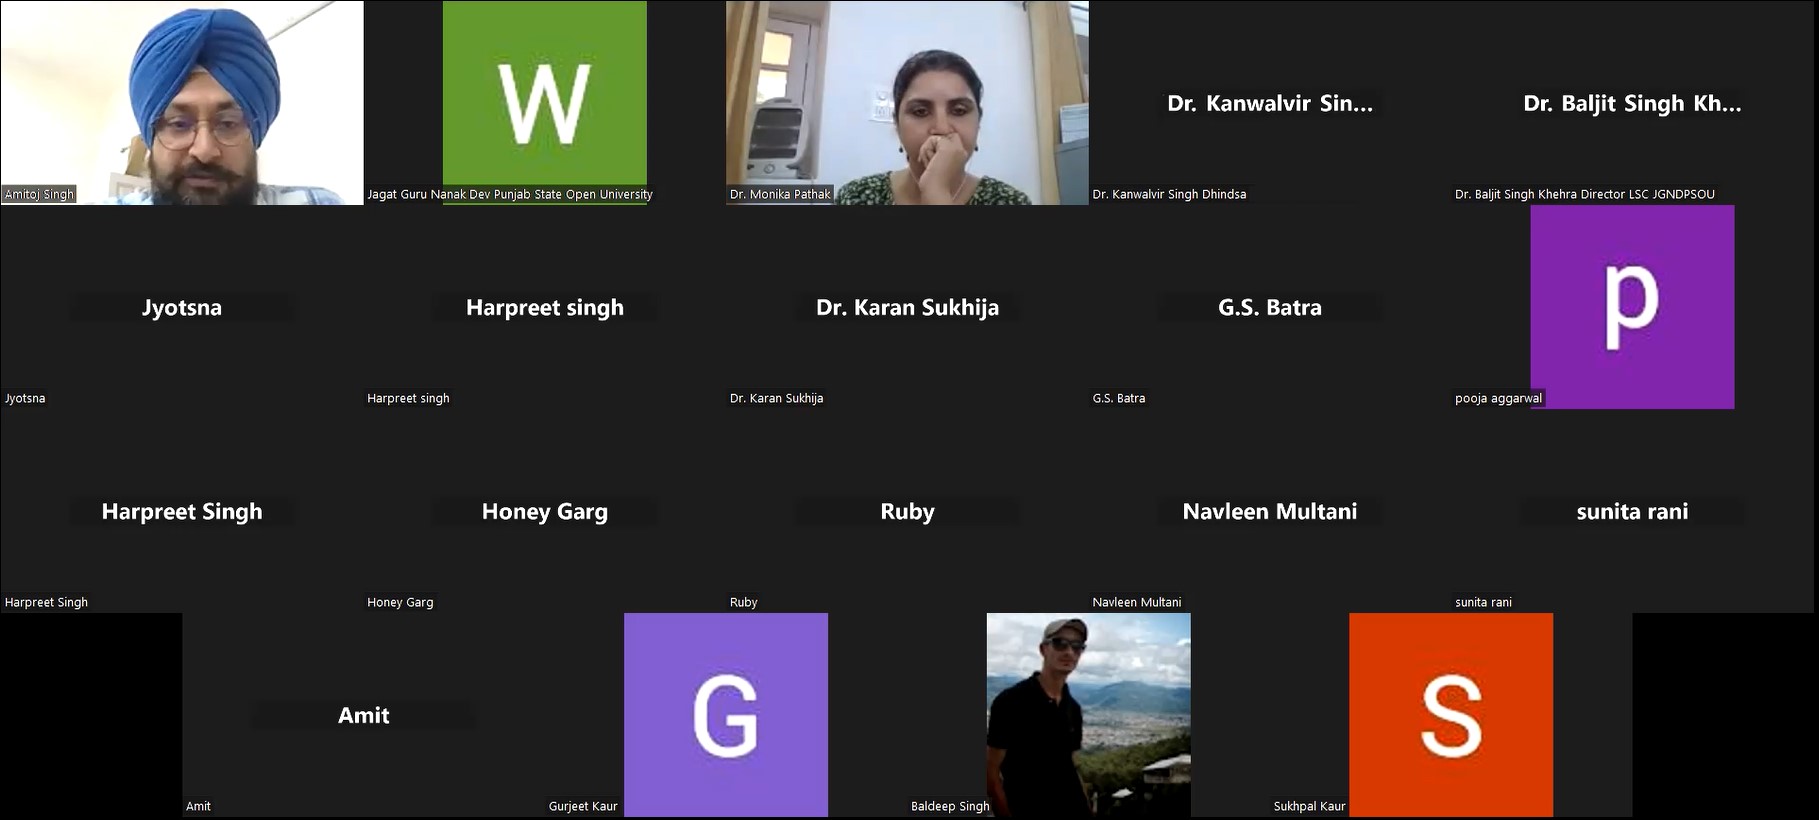1819x820 pixels.
Task: Click the small Harpreet Singh capitalized label
Action: click(x=46, y=602)
